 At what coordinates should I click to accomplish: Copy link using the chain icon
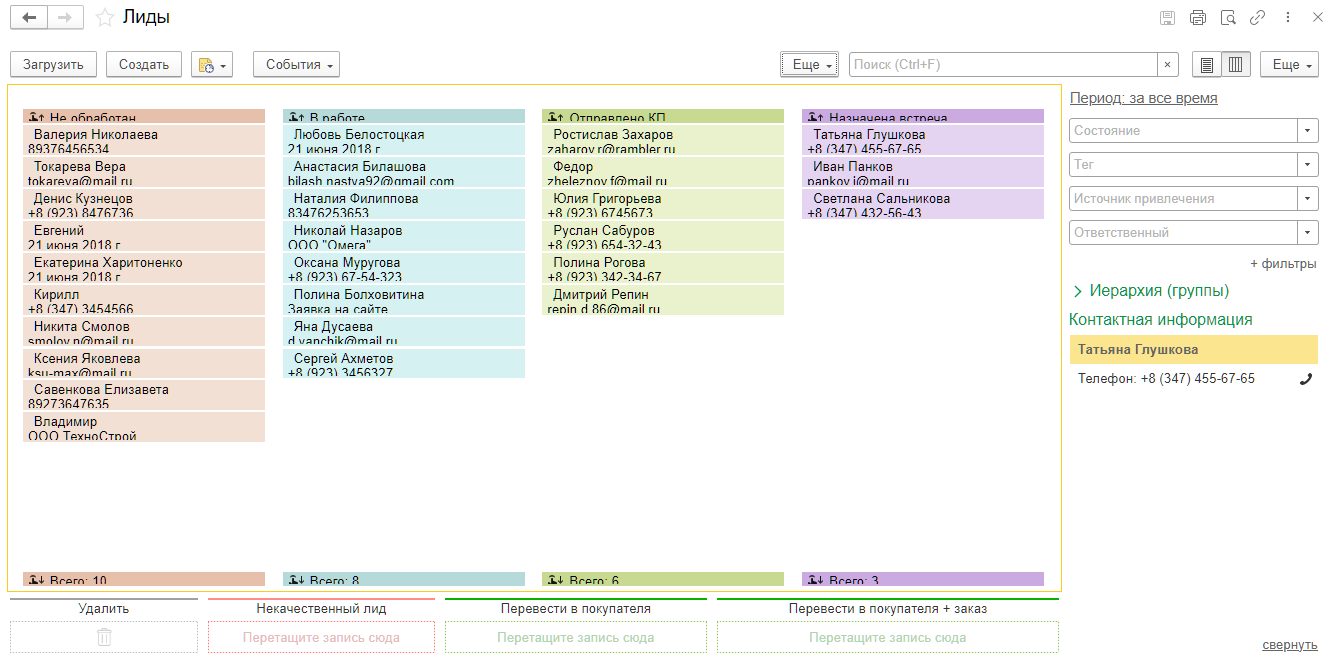coord(1258,17)
